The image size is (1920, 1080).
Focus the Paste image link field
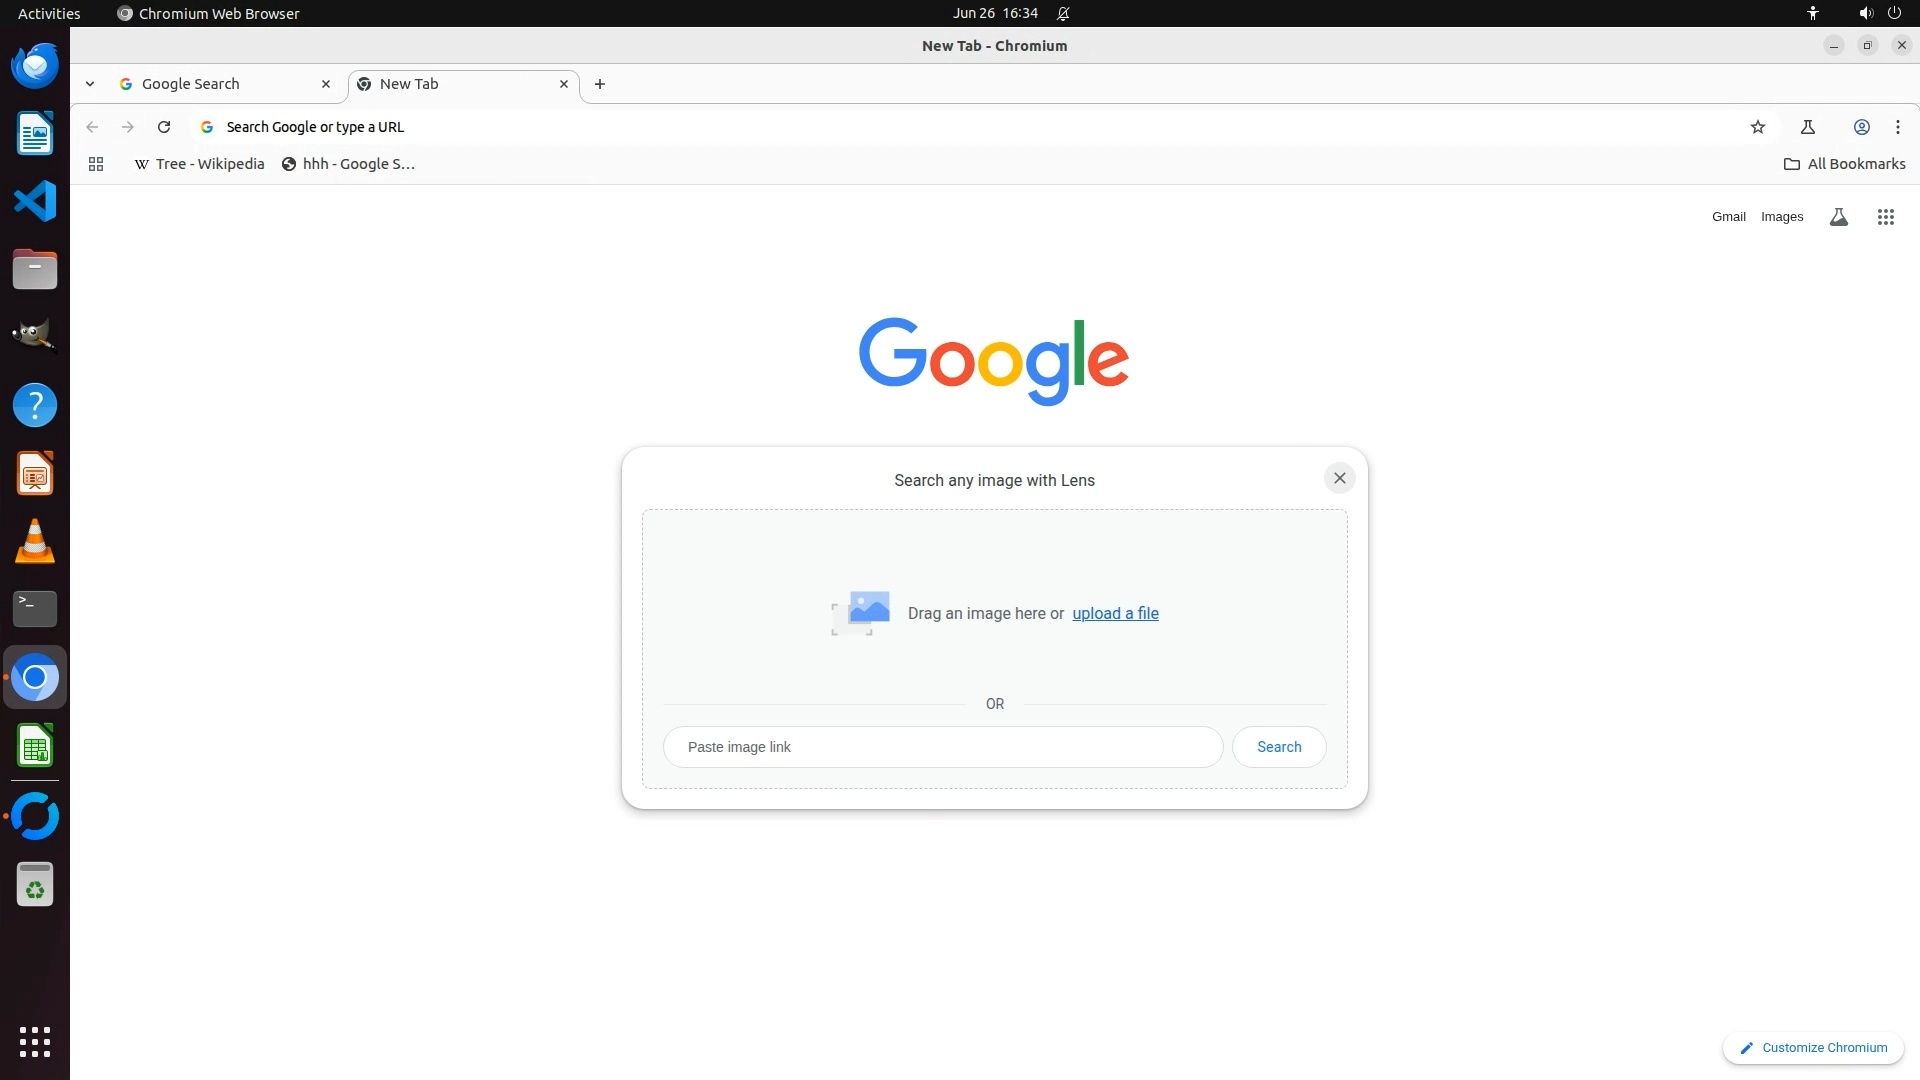(942, 747)
